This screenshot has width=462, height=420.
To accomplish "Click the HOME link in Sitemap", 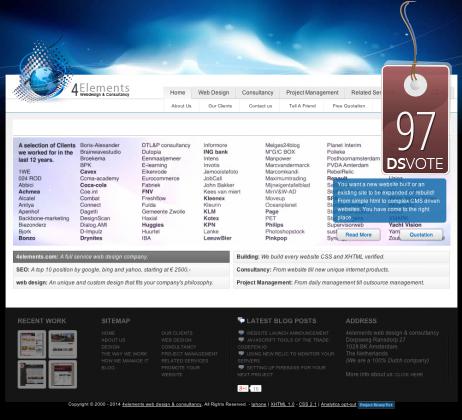I will [x=108, y=333].
